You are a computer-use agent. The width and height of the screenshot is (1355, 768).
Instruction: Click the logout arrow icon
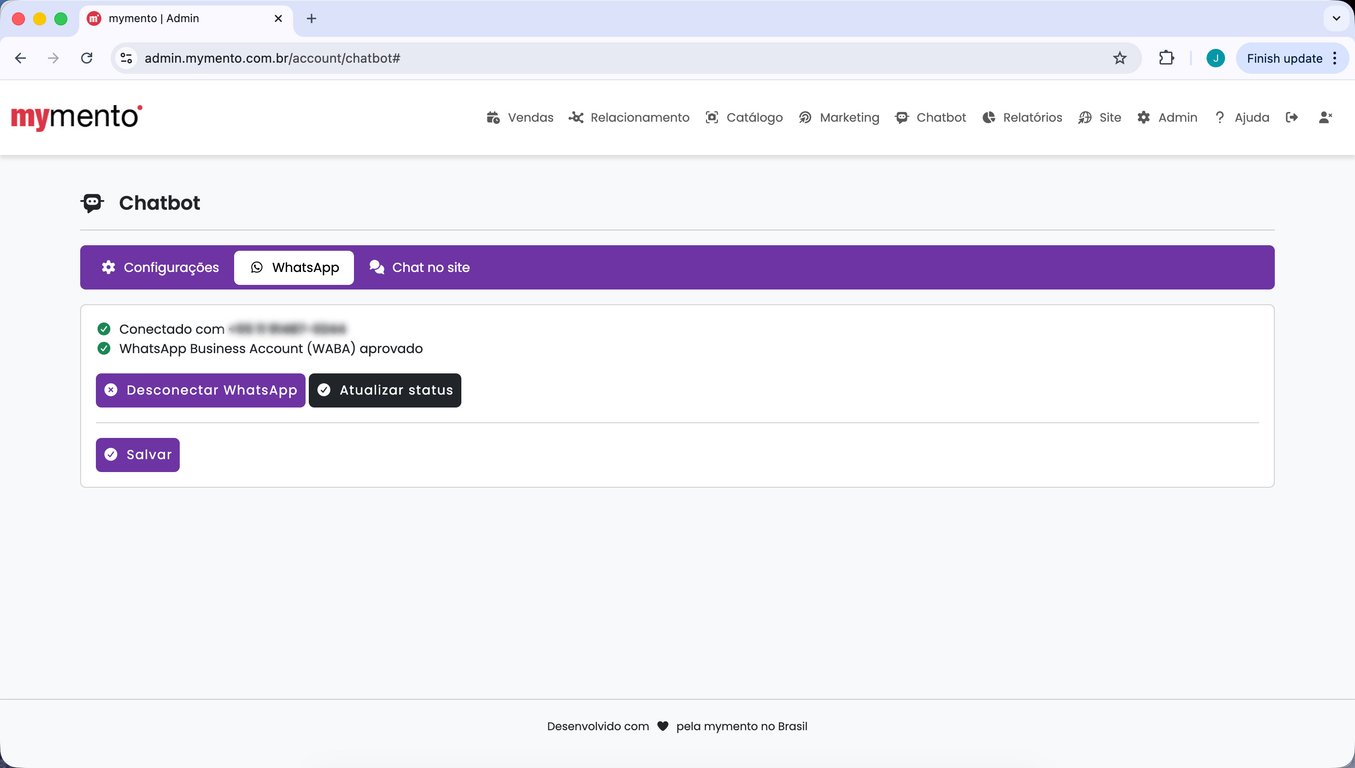coord(1292,118)
